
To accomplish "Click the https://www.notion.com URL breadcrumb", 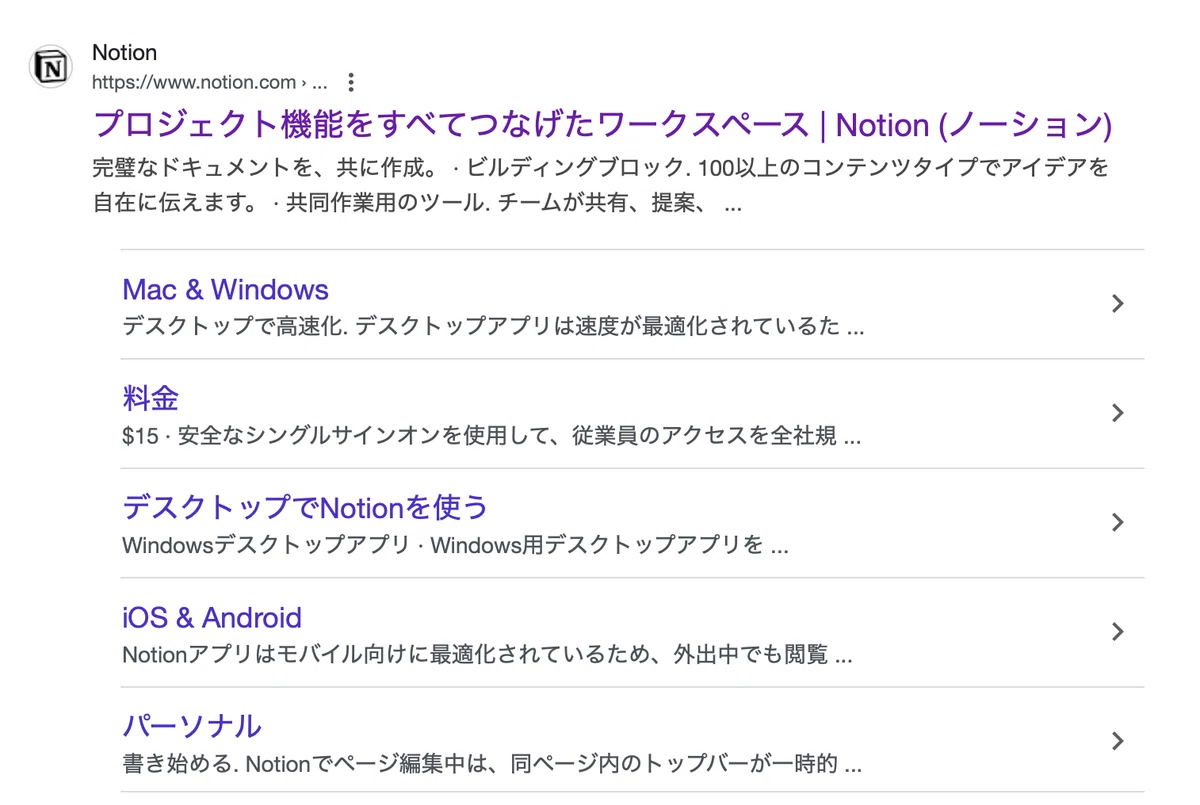I will pyautogui.click(x=210, y=83).
